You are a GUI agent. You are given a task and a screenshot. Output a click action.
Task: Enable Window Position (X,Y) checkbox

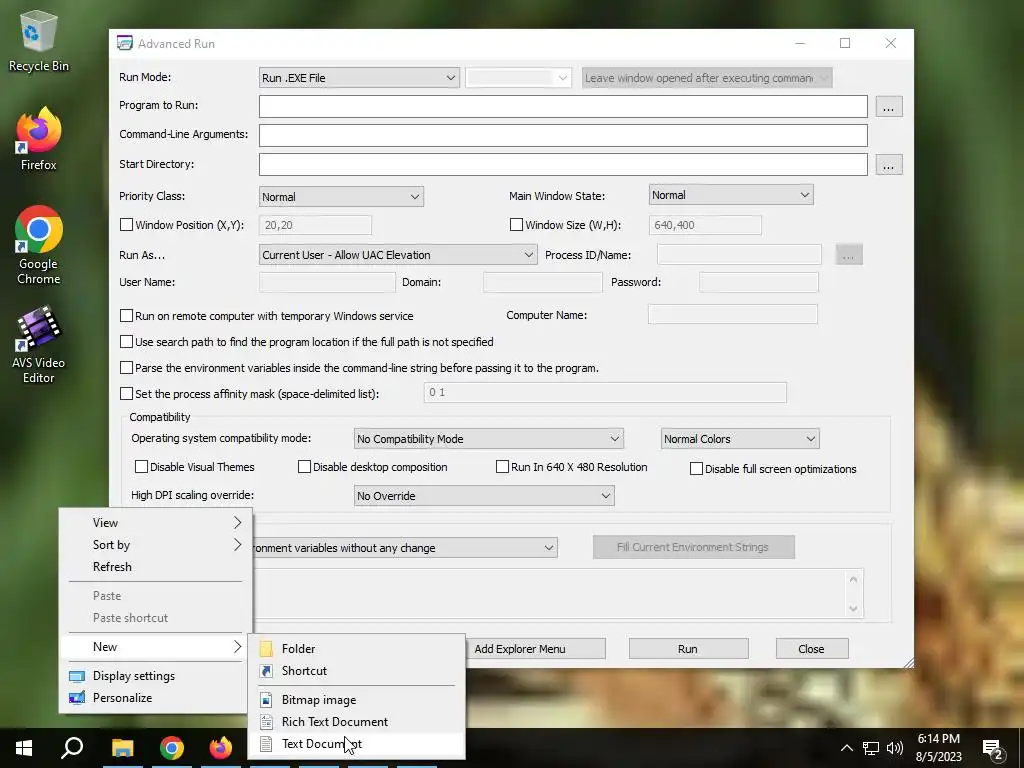127,225
